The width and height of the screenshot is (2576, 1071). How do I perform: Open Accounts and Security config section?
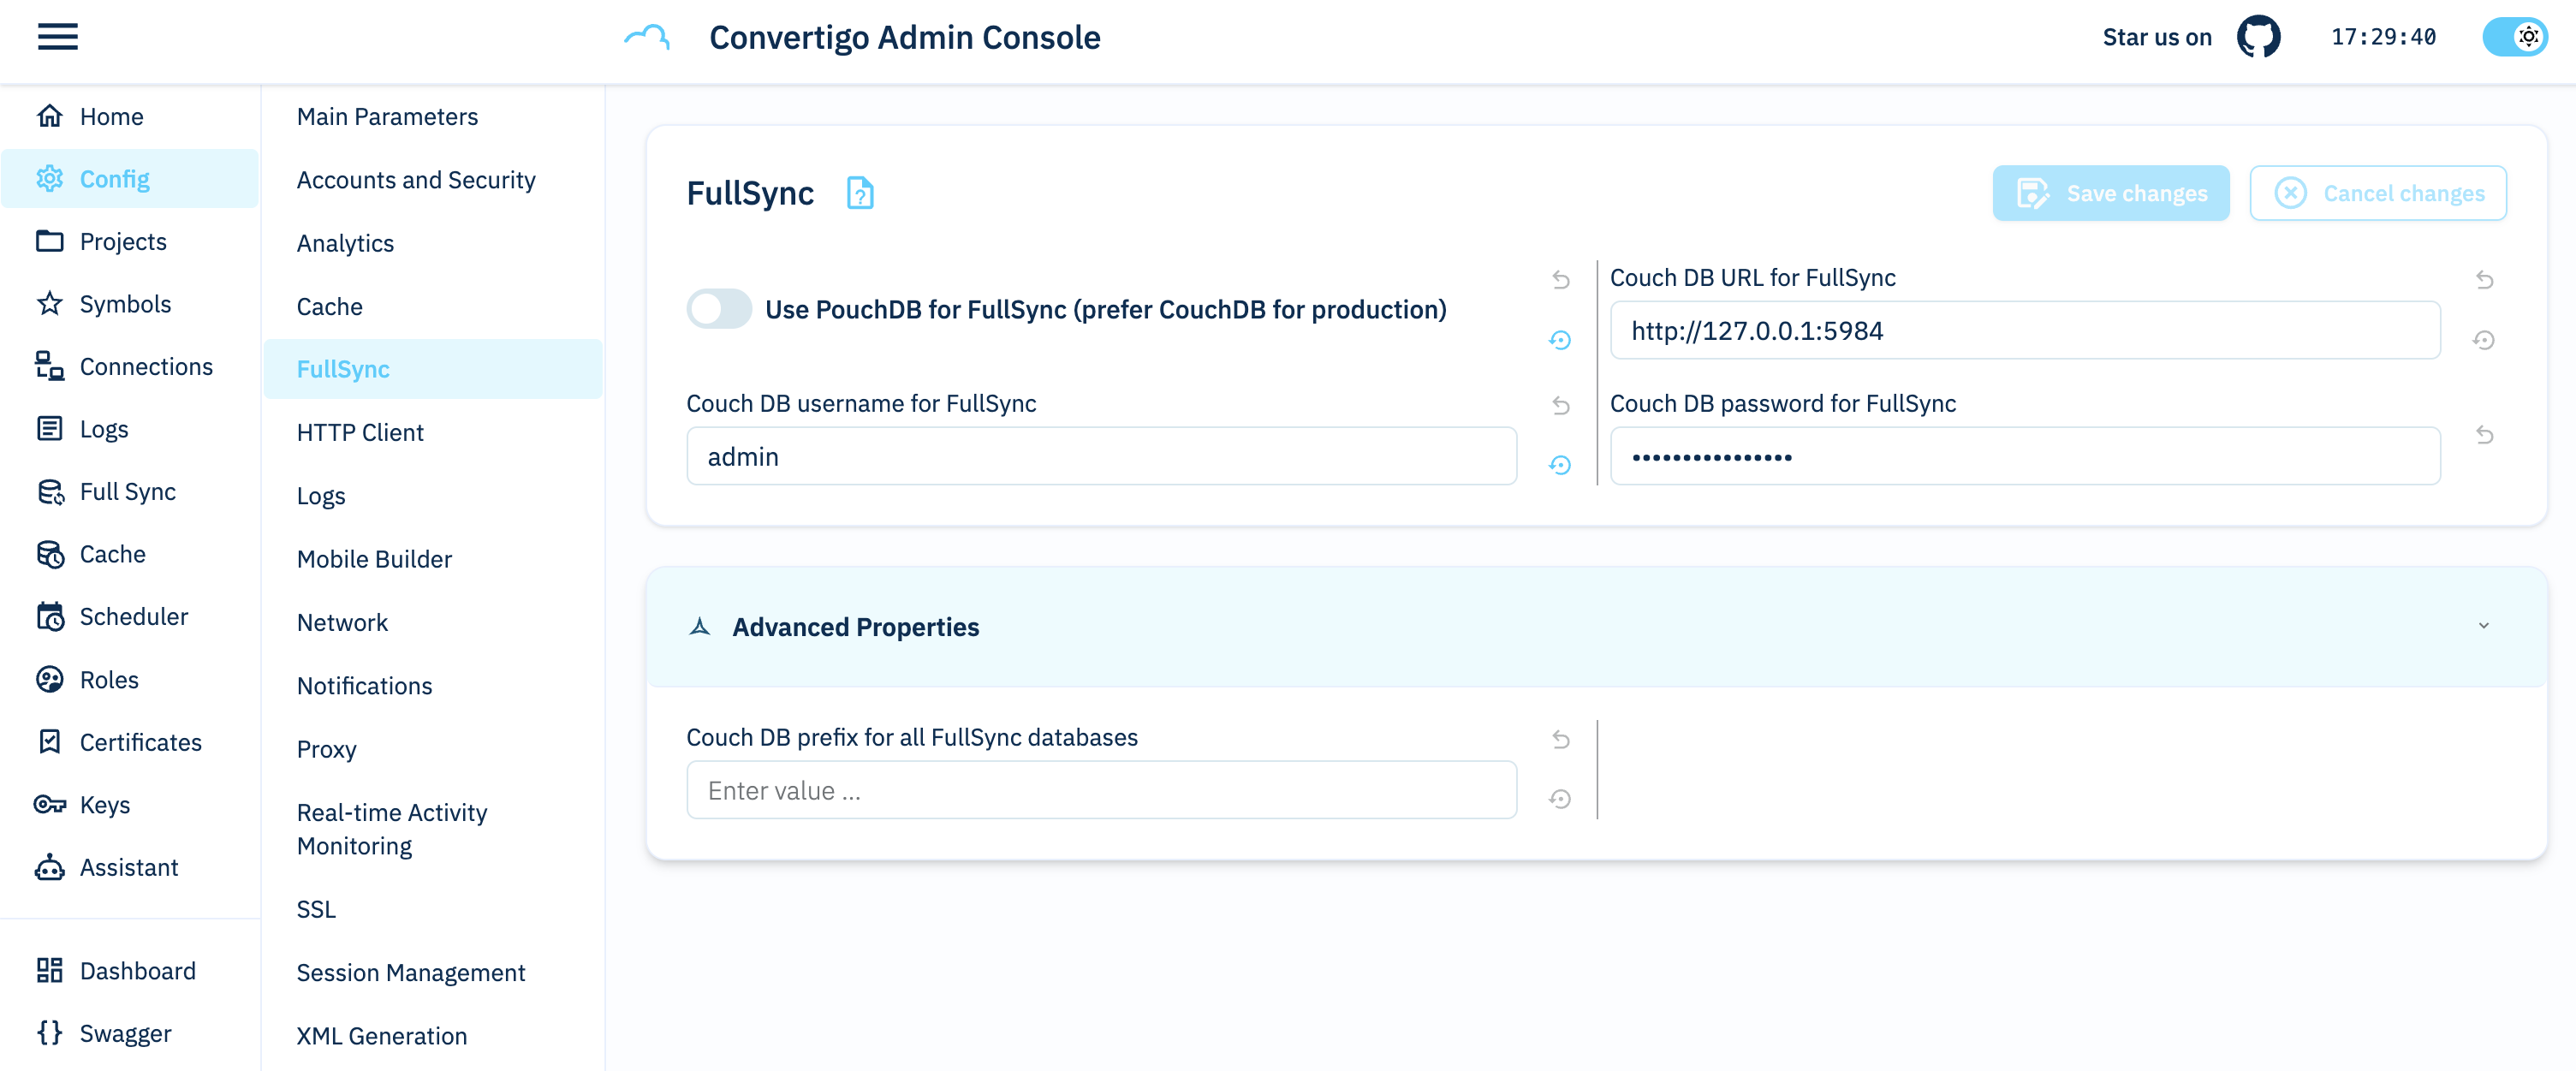coord(415,180)
